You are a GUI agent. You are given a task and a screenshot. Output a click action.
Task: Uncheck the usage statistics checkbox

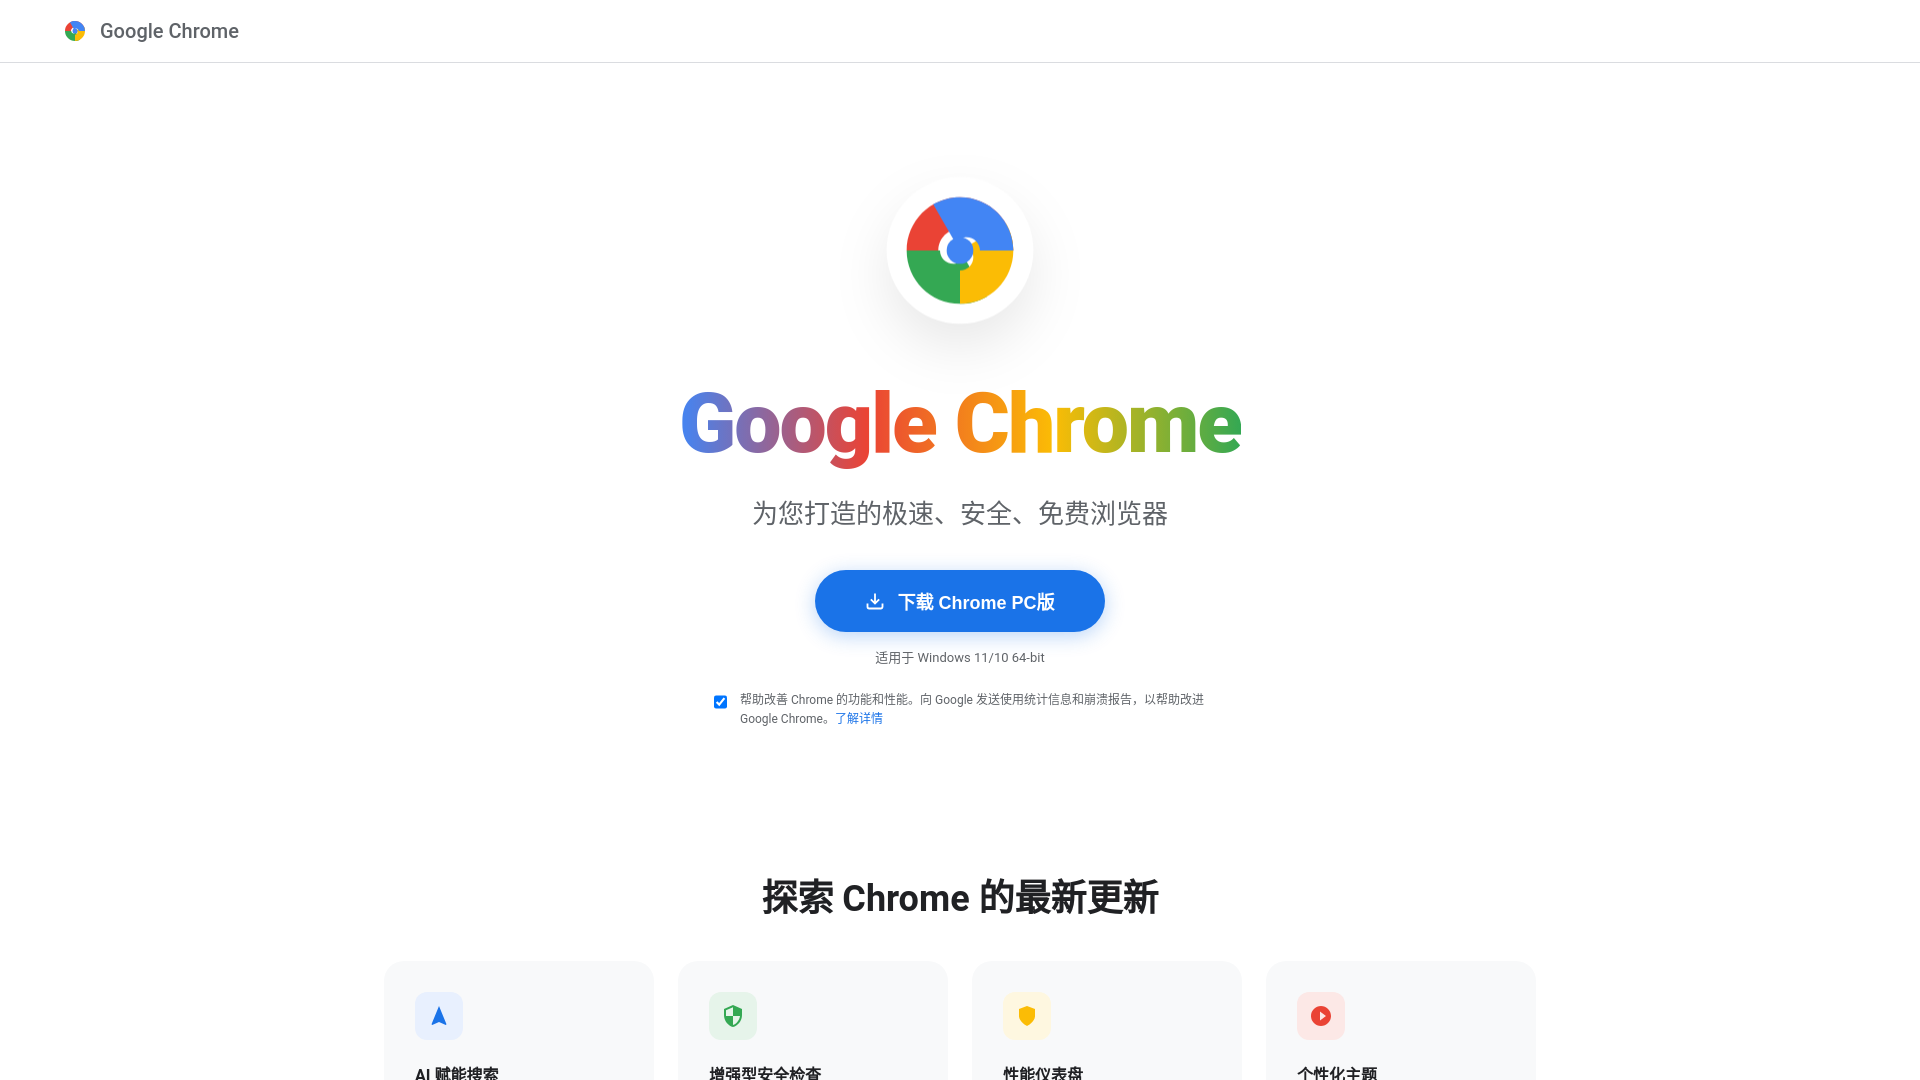click(x=720, y=702)
